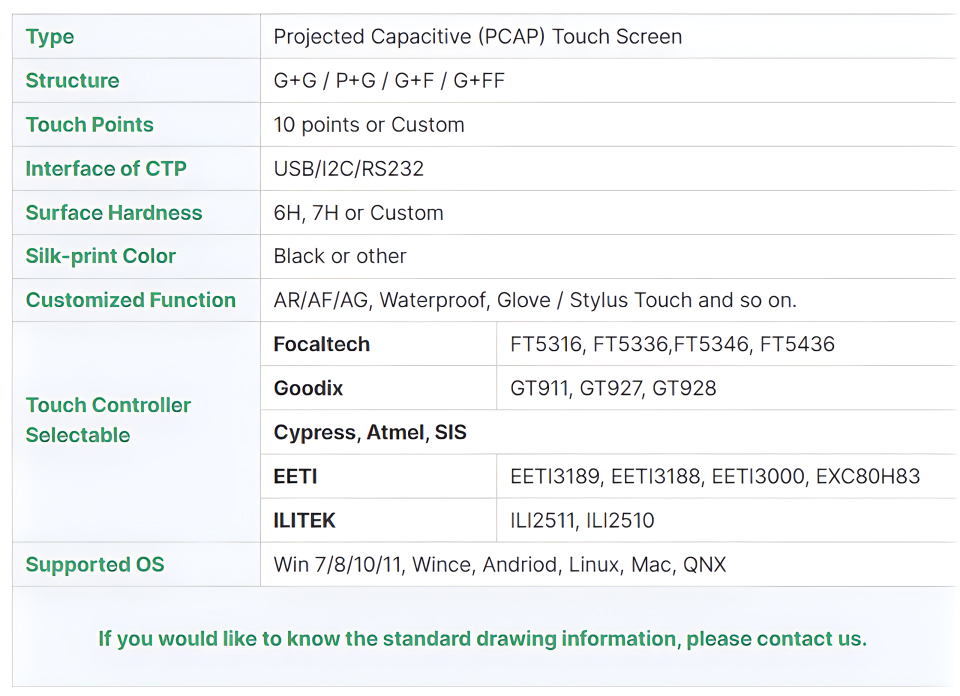Click the "Type" row label
The height and width of the screenshot is (696, 960).
click(50, 37)
